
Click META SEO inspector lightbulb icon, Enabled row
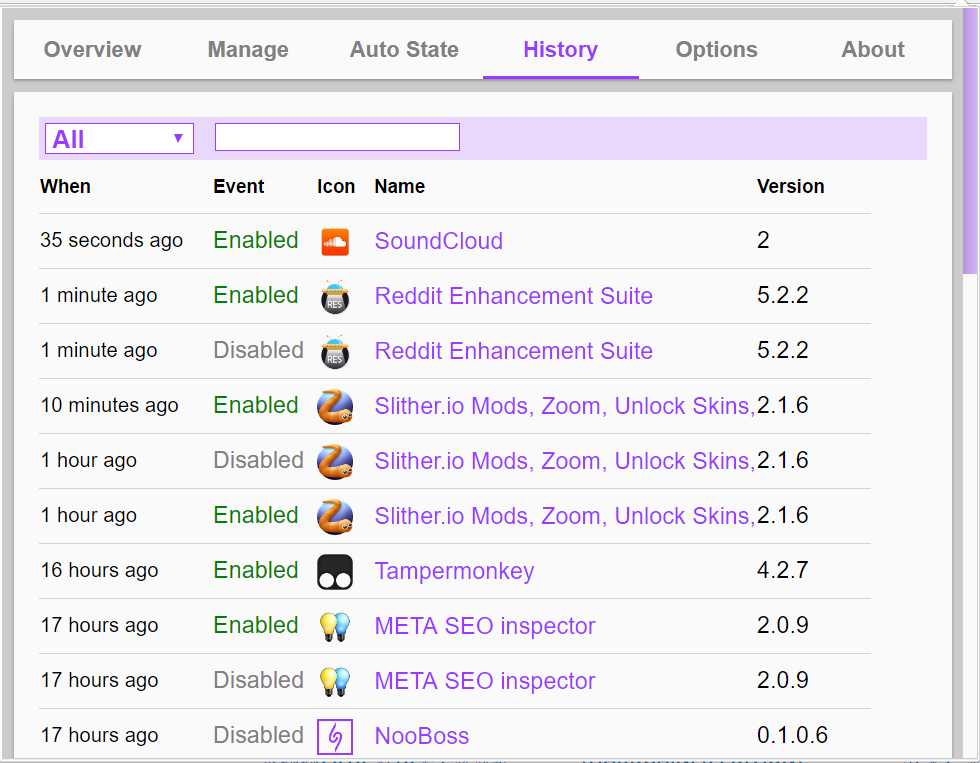pos(335,627)
